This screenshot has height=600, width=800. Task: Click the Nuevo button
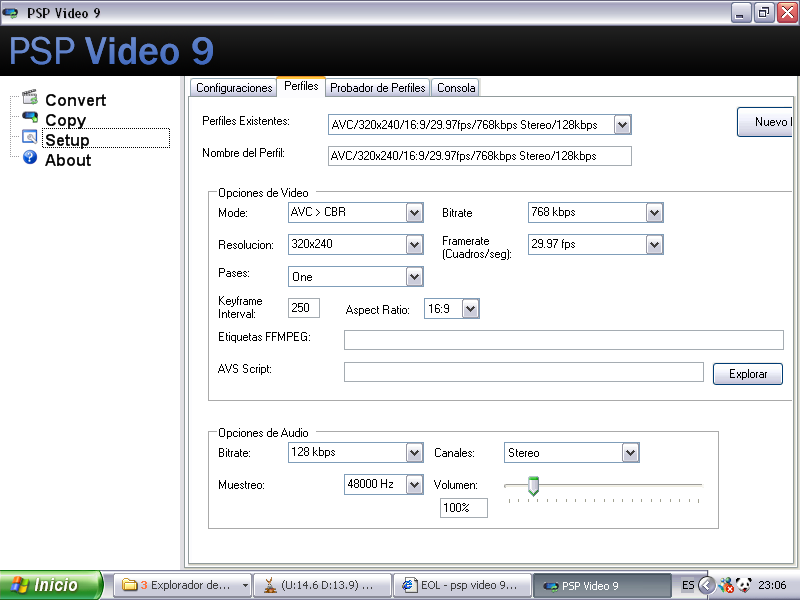[765, 122]
